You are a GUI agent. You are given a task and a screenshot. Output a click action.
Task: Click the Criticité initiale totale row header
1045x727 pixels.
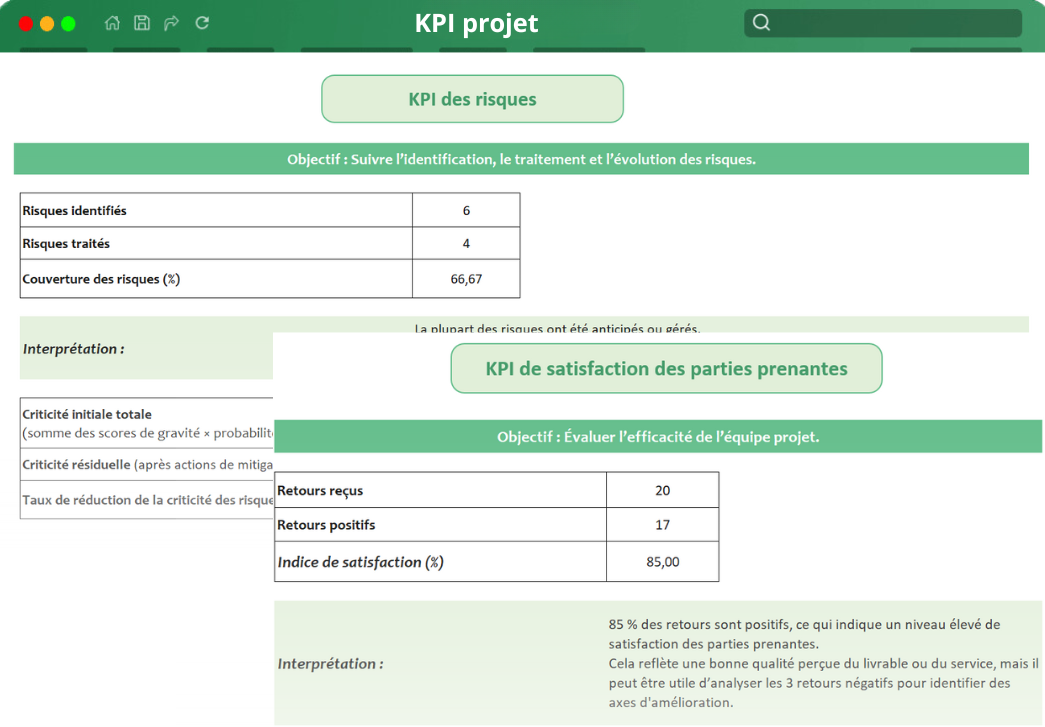point(95,421)
